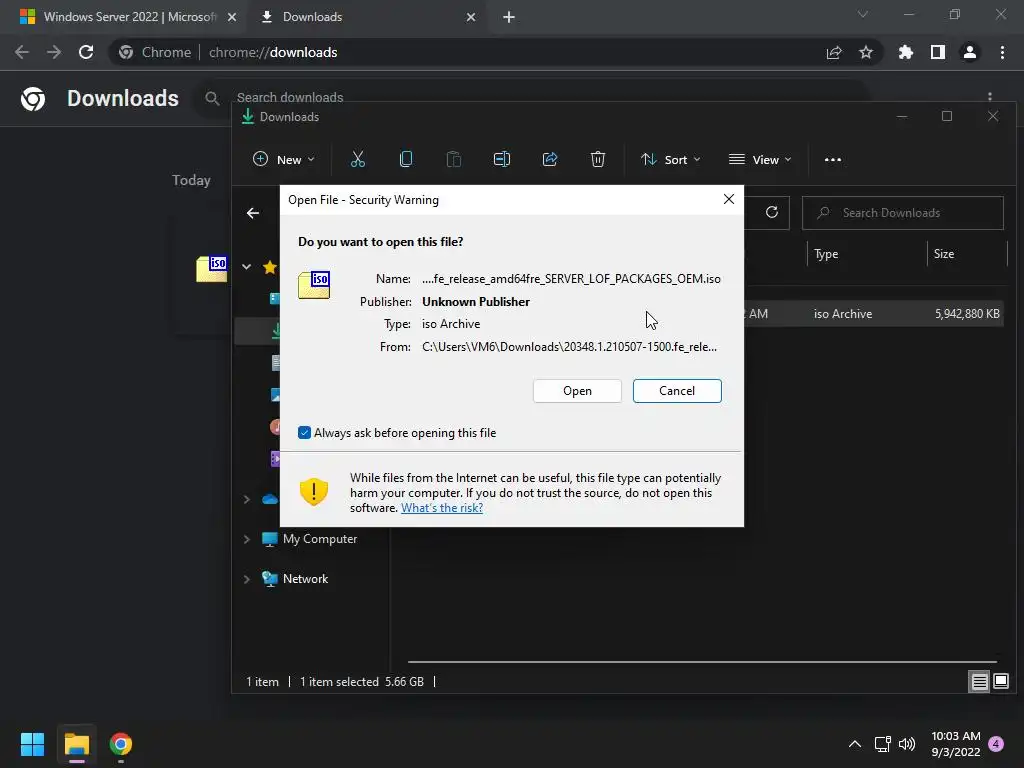1024x768 pixels.
Task: Open the iso file icon in Chrome downloads
Action: click(x=212, y=268)
